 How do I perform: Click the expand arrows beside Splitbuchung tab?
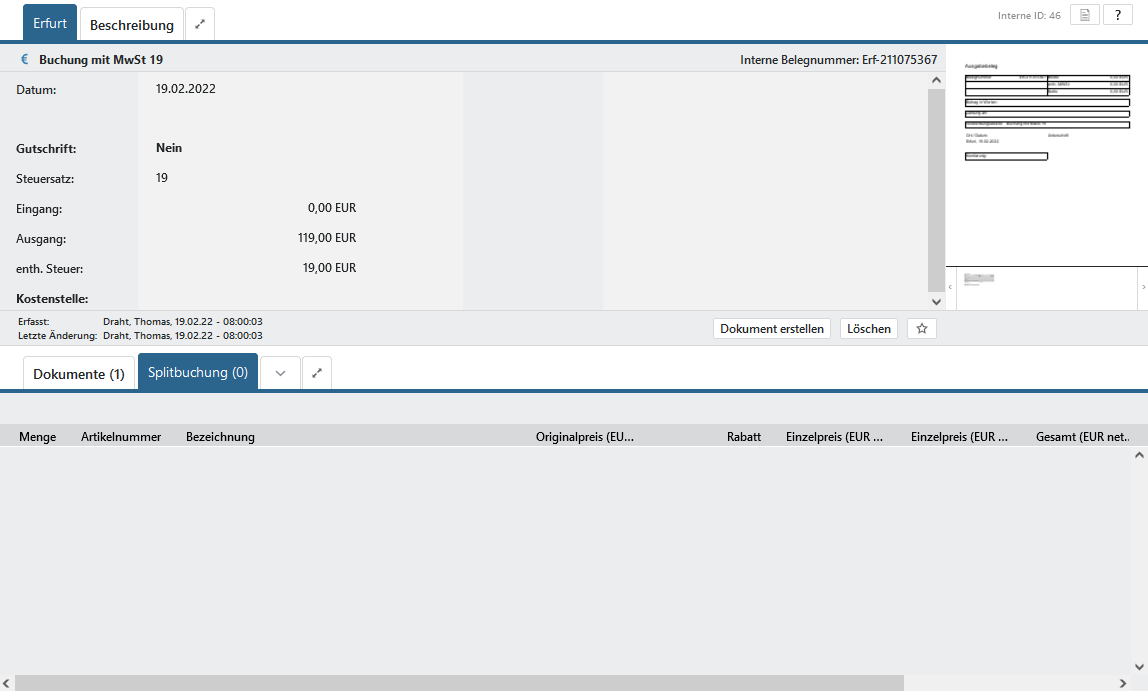317,373
